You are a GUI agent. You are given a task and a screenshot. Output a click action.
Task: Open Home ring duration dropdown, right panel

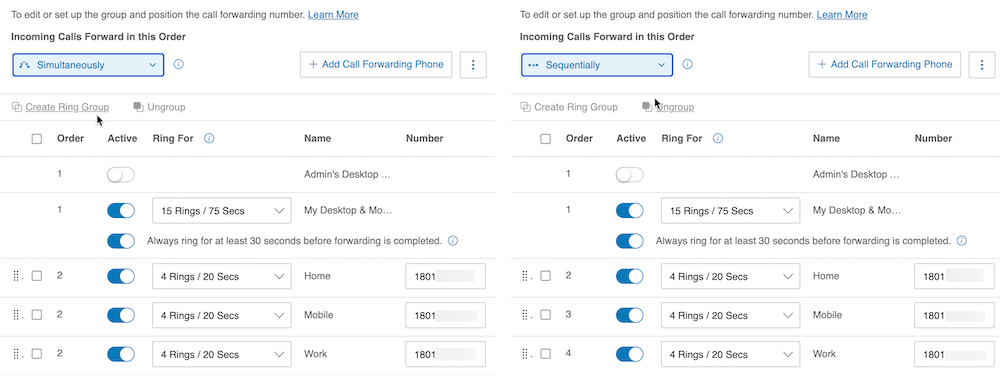click(731, 276)
